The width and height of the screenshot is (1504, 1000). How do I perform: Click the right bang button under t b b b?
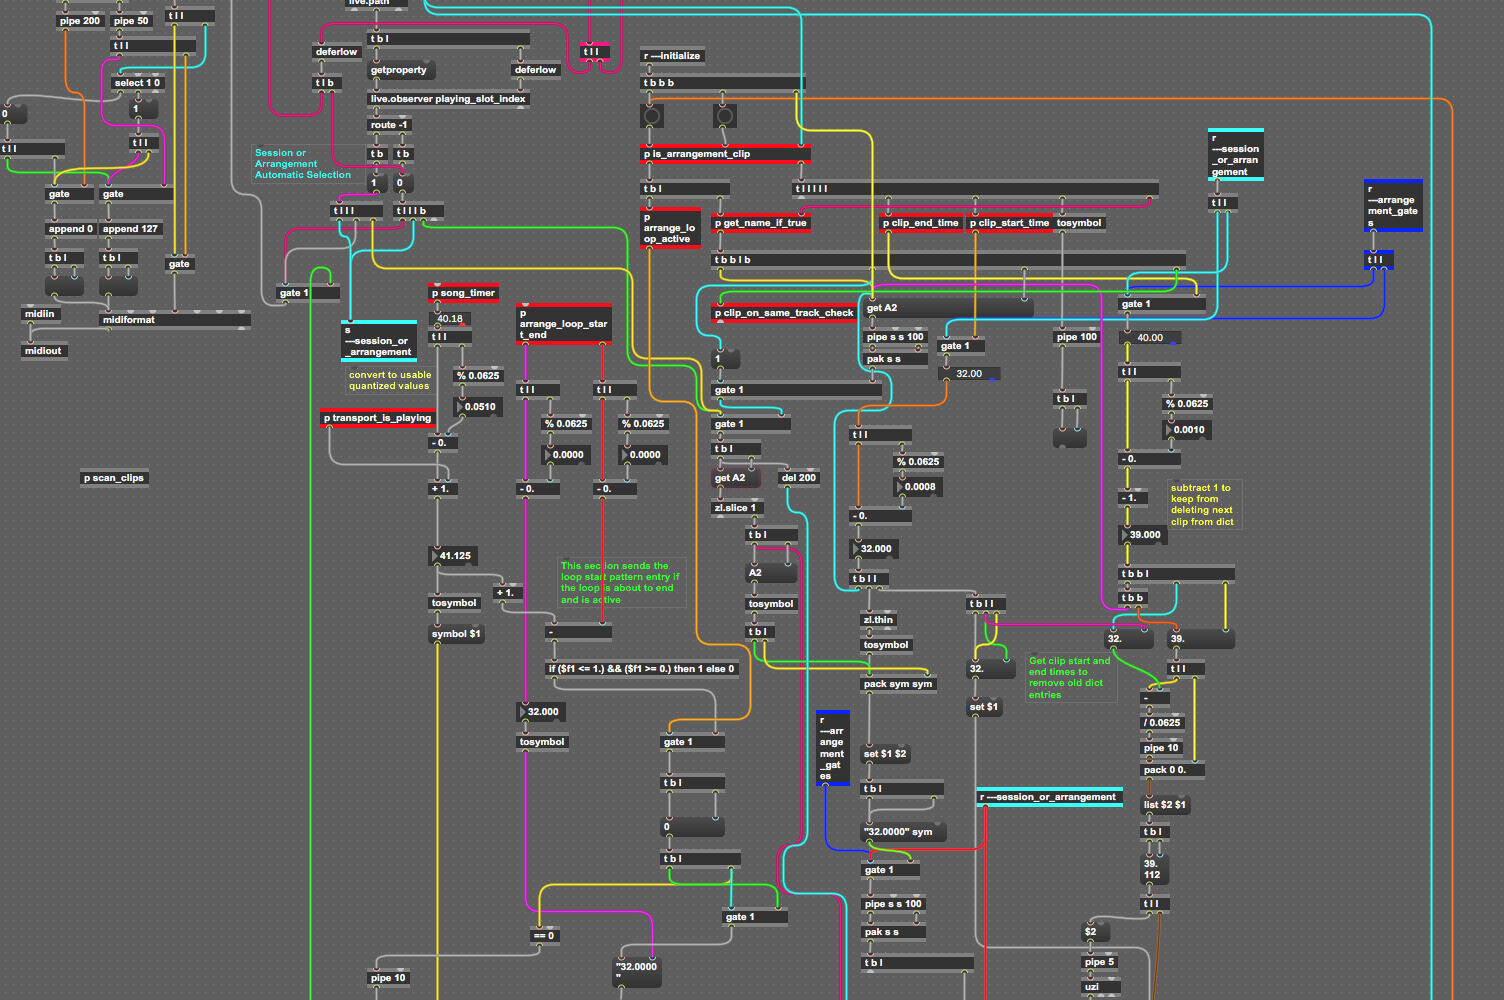(725, 117)
